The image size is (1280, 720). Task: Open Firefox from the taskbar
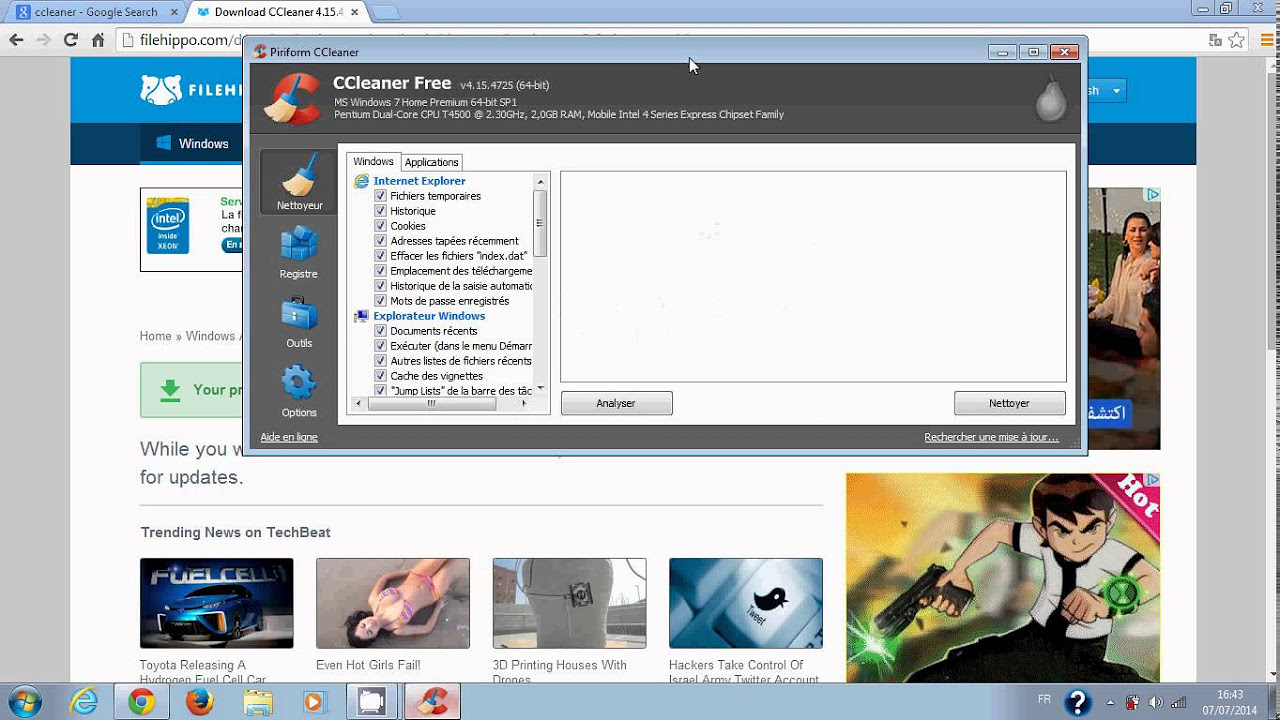(199, 702)
